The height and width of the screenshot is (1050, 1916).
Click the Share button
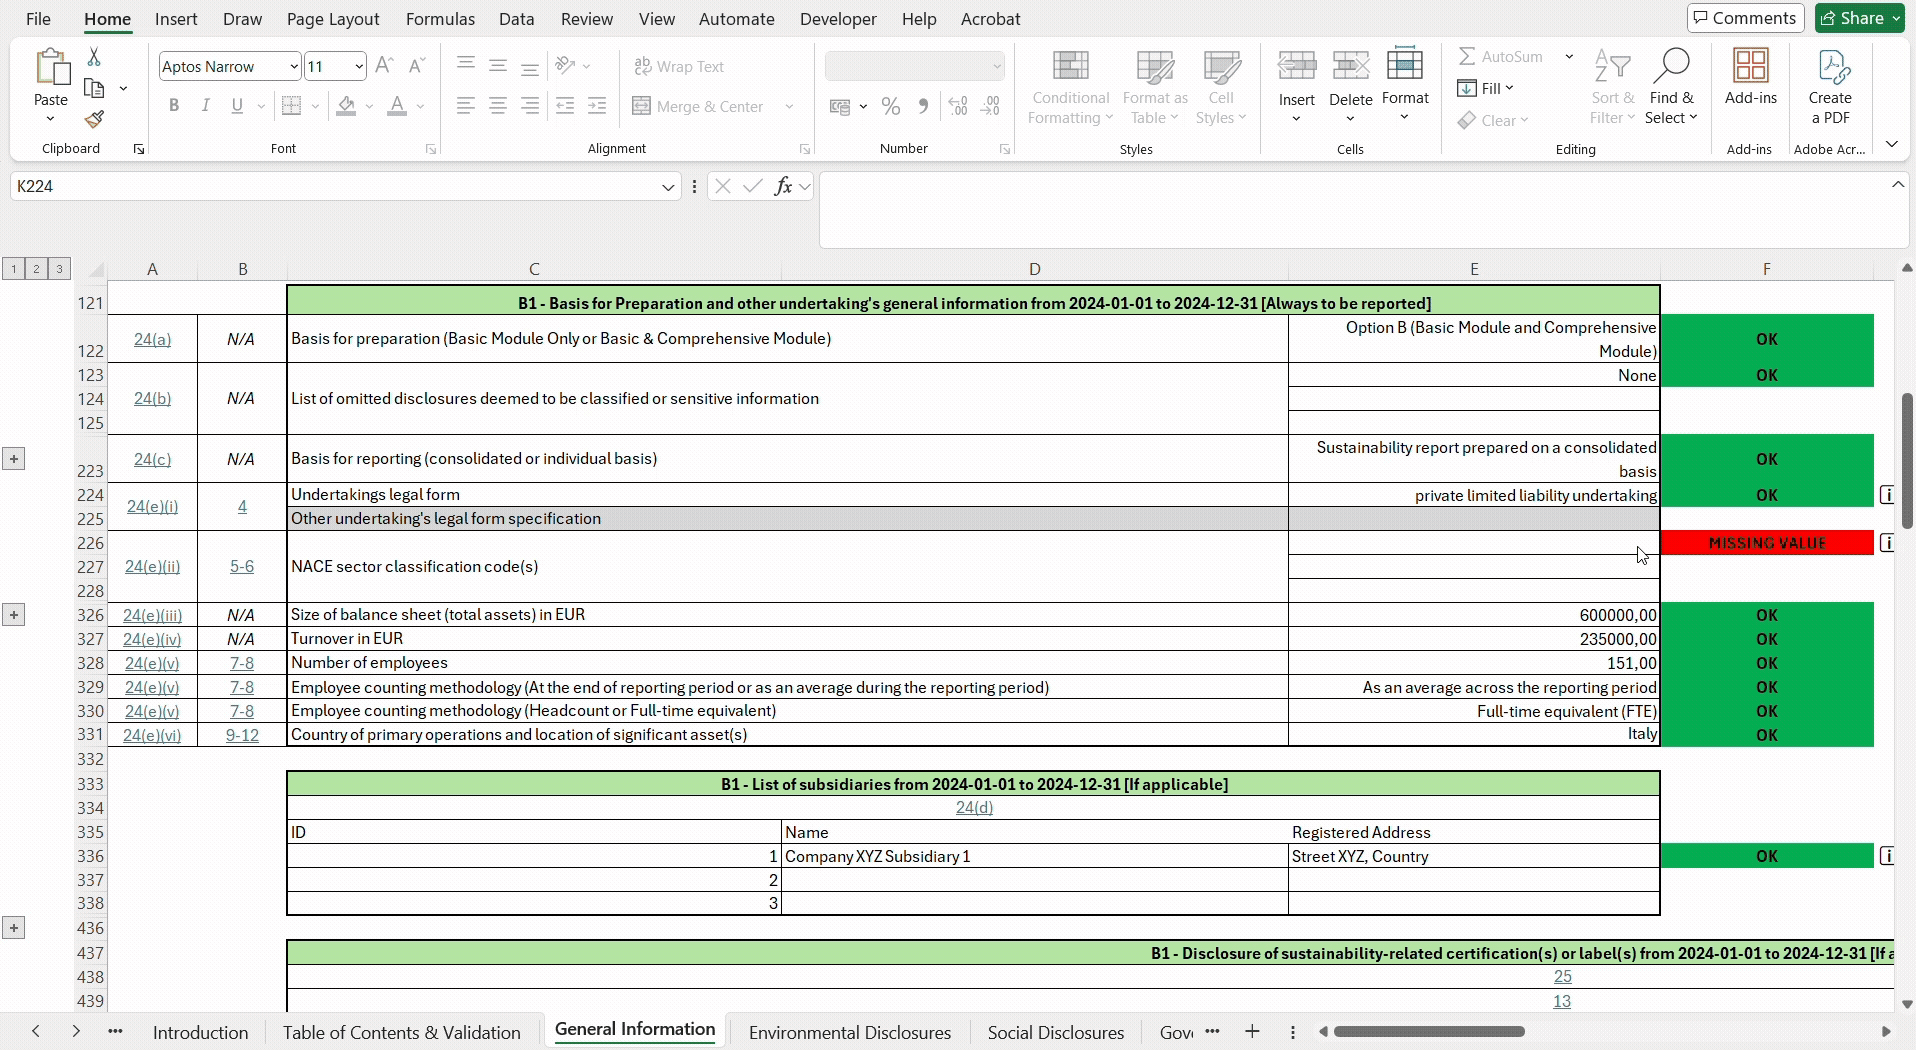(1860, 18)
